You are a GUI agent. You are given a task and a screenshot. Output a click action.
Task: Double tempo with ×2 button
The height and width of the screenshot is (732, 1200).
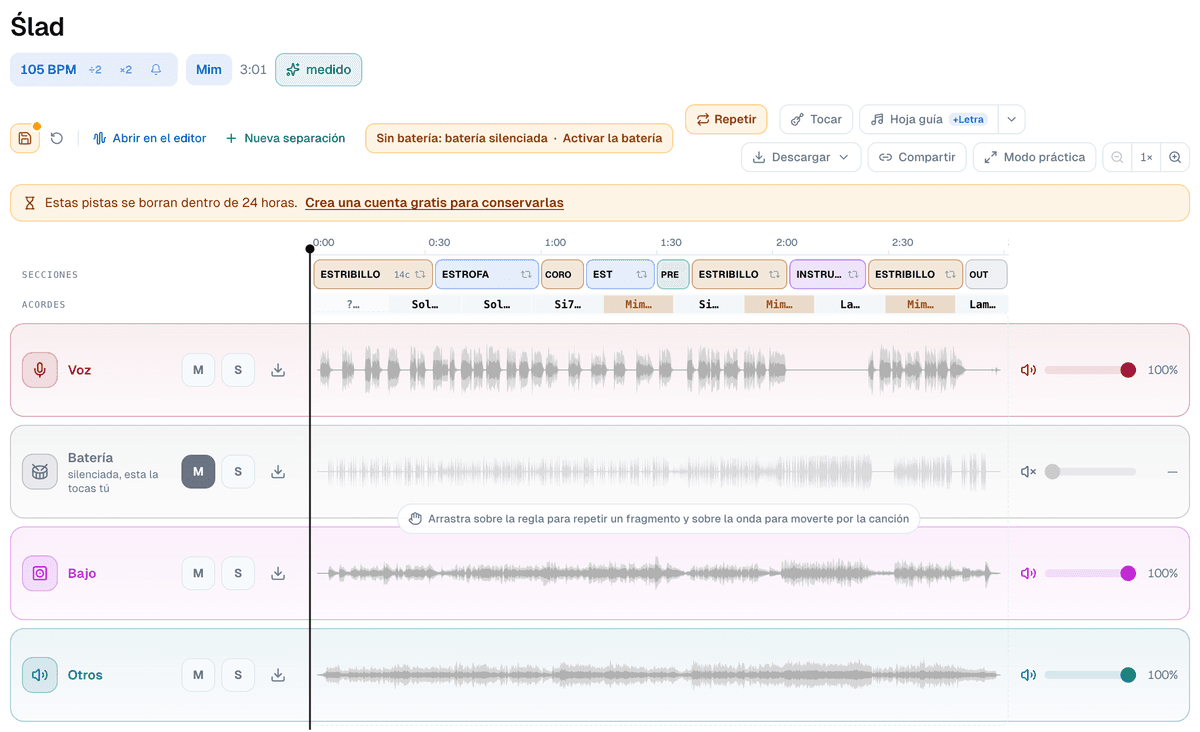tap(126, 70)
